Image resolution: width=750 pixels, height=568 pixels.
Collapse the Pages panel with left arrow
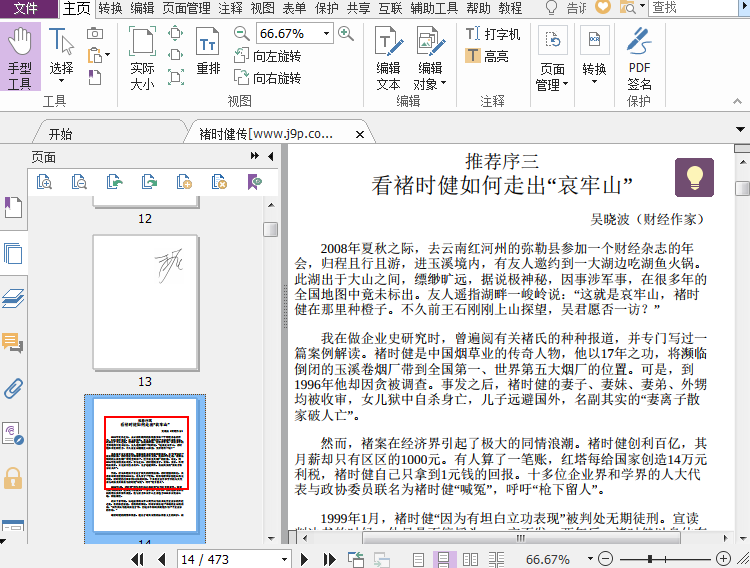coord(271,156)
